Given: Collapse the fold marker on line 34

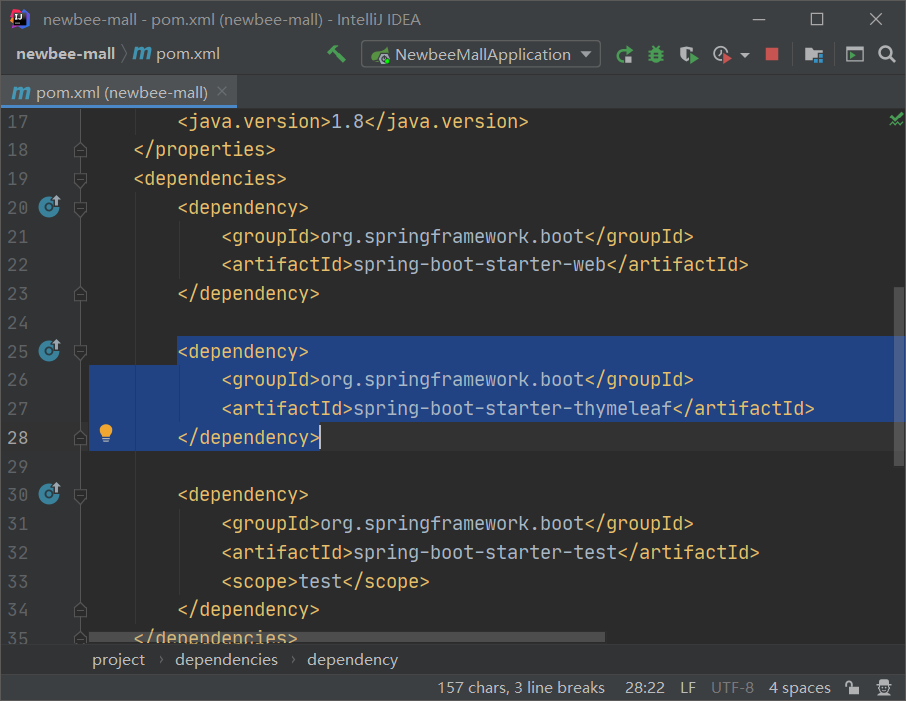Looking at the screenshot, I should click(80, 610).
